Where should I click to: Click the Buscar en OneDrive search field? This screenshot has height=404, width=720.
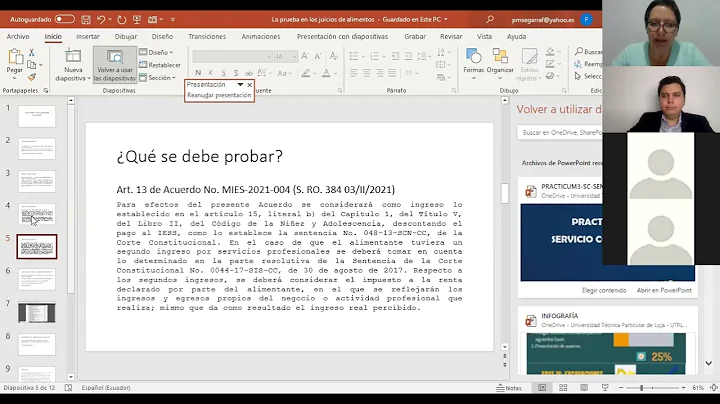(x=559, y=132)
